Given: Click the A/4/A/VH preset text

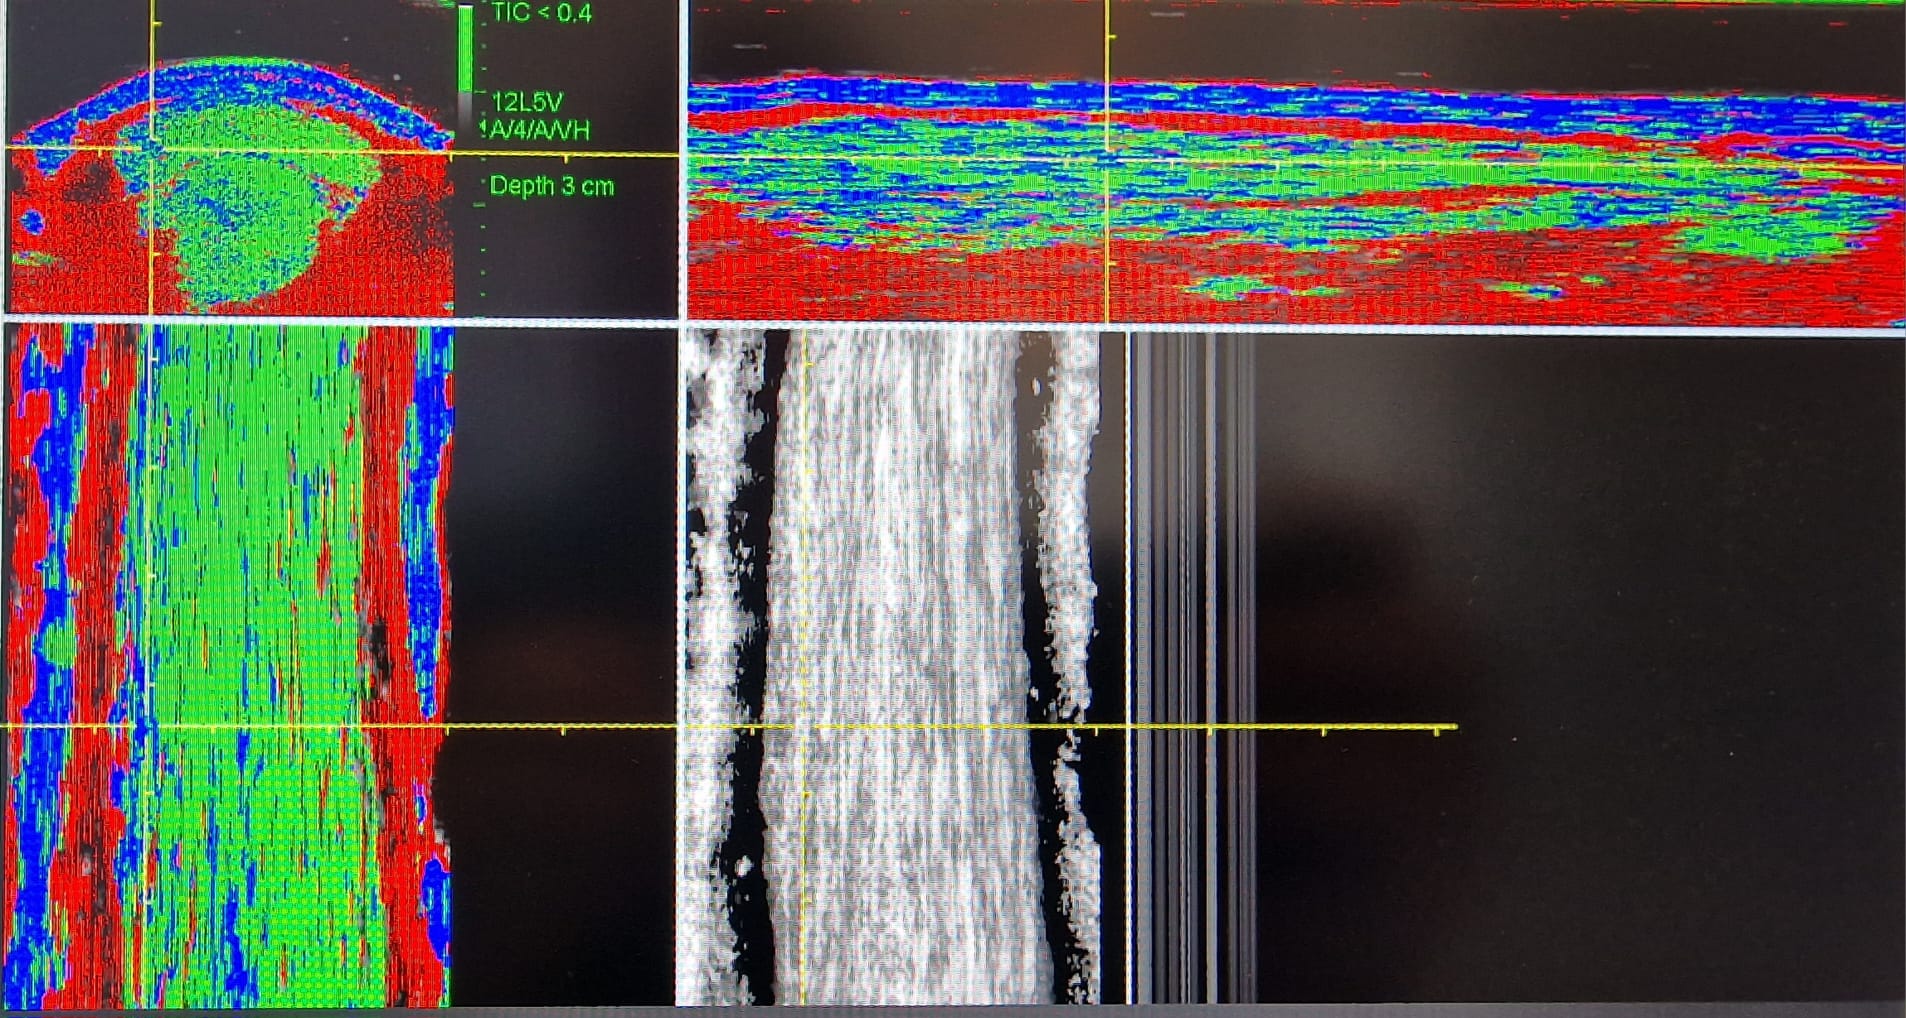Looking at the screenshot, I should 537,130.
